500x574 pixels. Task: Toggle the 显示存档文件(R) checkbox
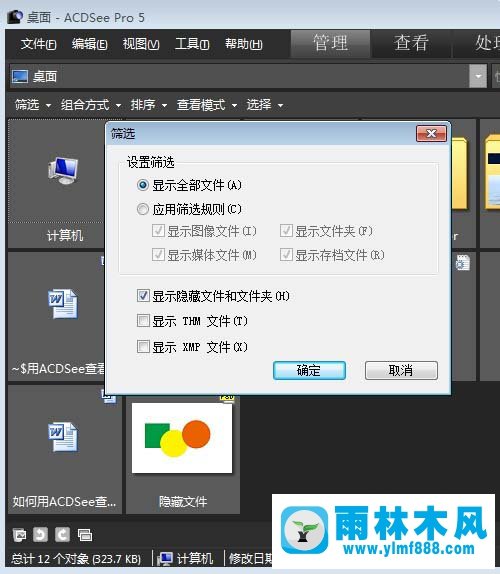[x=286, y=255]
